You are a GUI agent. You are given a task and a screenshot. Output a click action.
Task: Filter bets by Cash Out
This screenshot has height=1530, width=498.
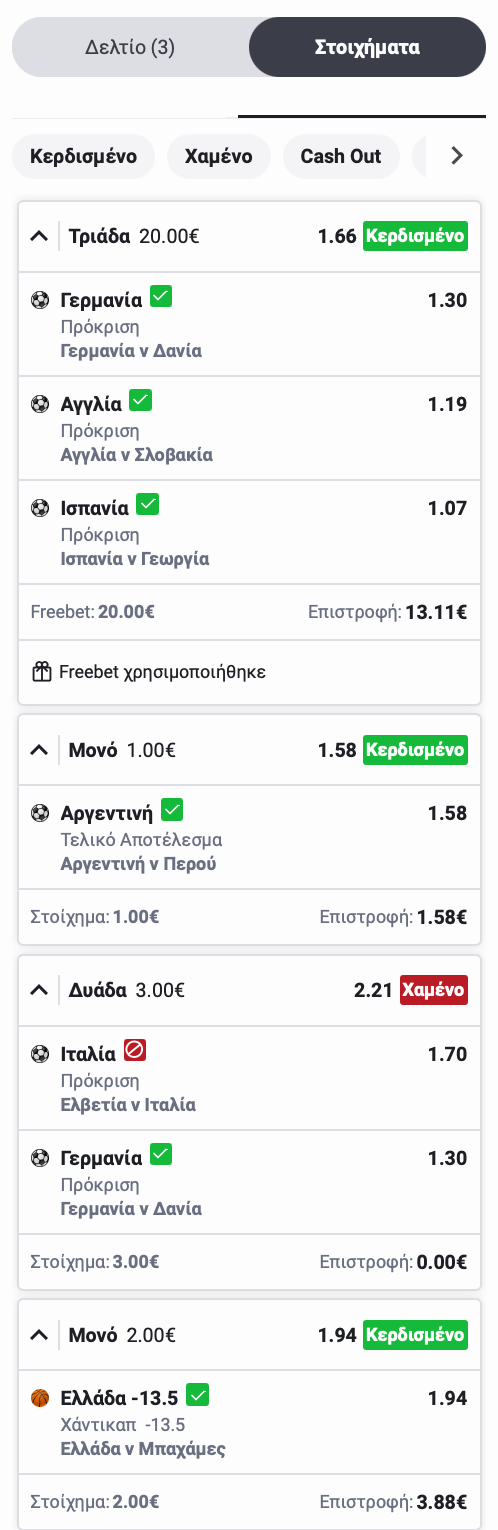(341, 156)
